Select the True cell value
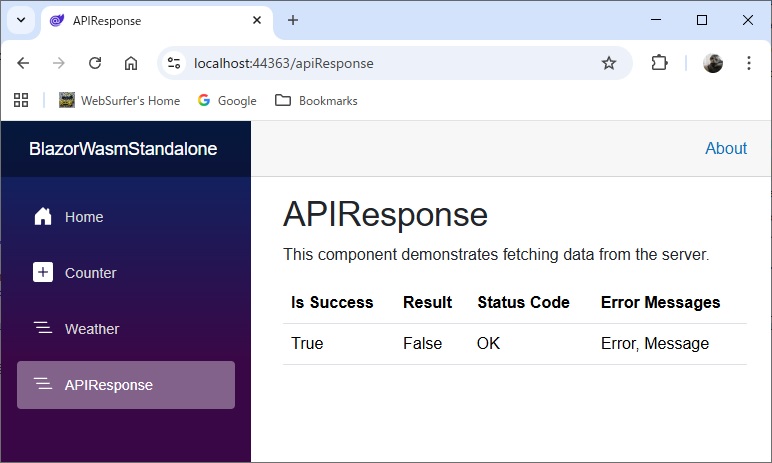This screenshot has width=772, height=463. tap(307, 343)
